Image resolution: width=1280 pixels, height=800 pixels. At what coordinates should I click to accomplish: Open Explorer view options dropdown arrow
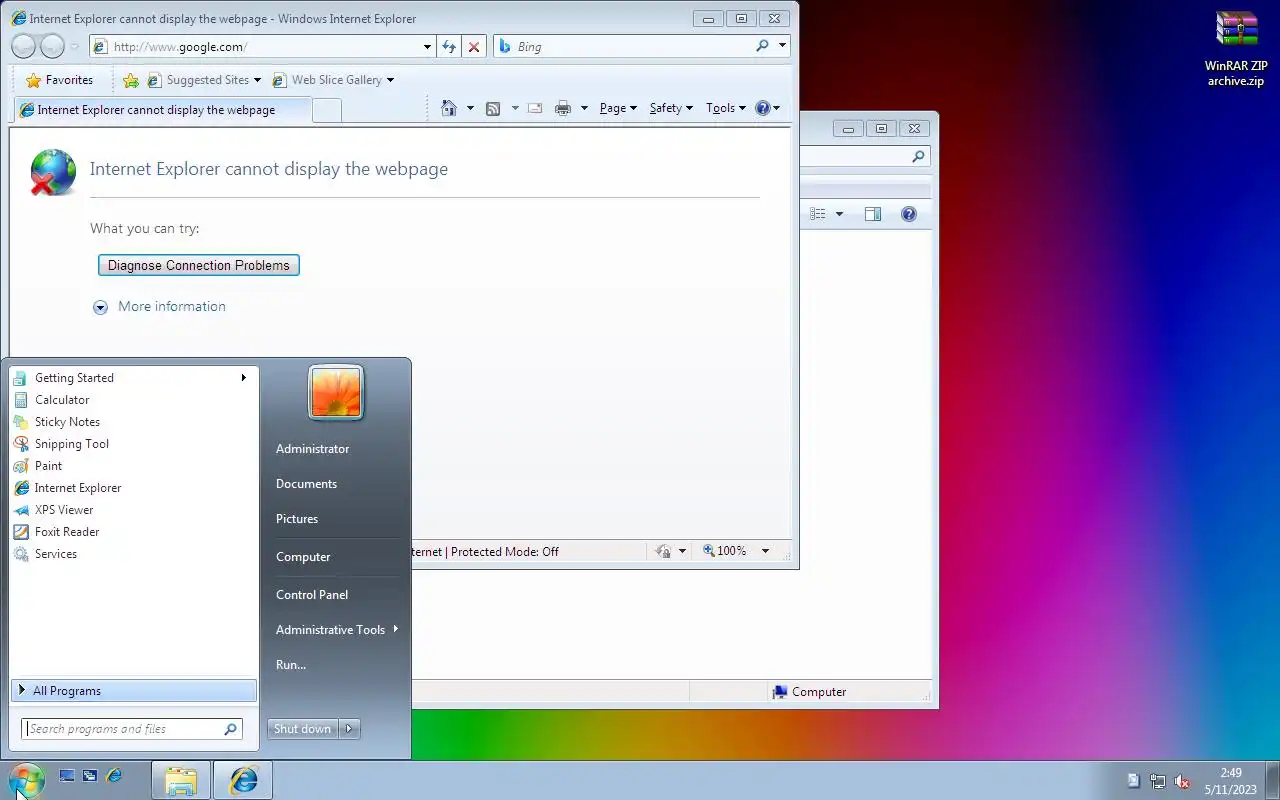(x=839, y=214)
